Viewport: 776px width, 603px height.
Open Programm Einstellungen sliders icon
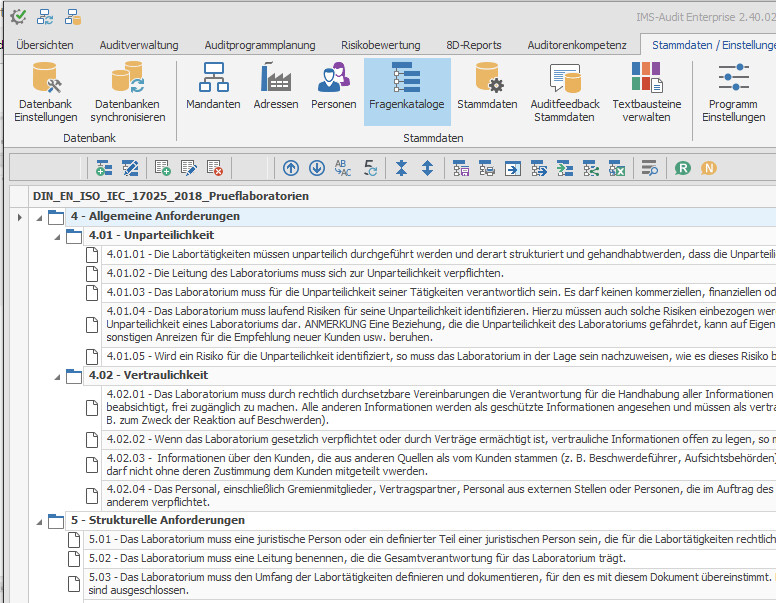coord(733,92)
